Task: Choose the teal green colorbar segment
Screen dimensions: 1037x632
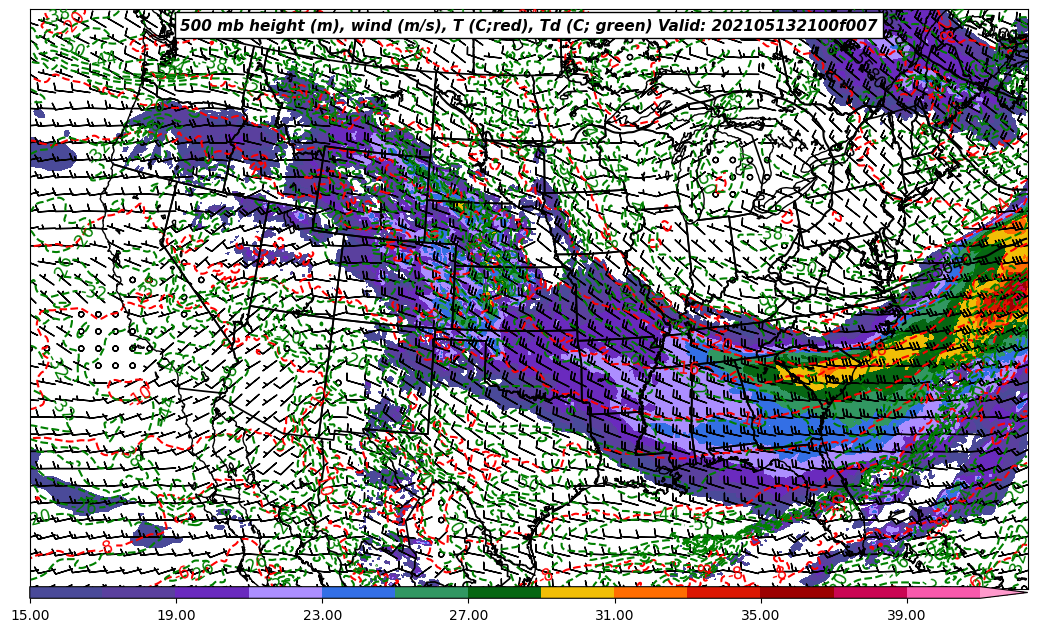Action: [x=431, y=593]
